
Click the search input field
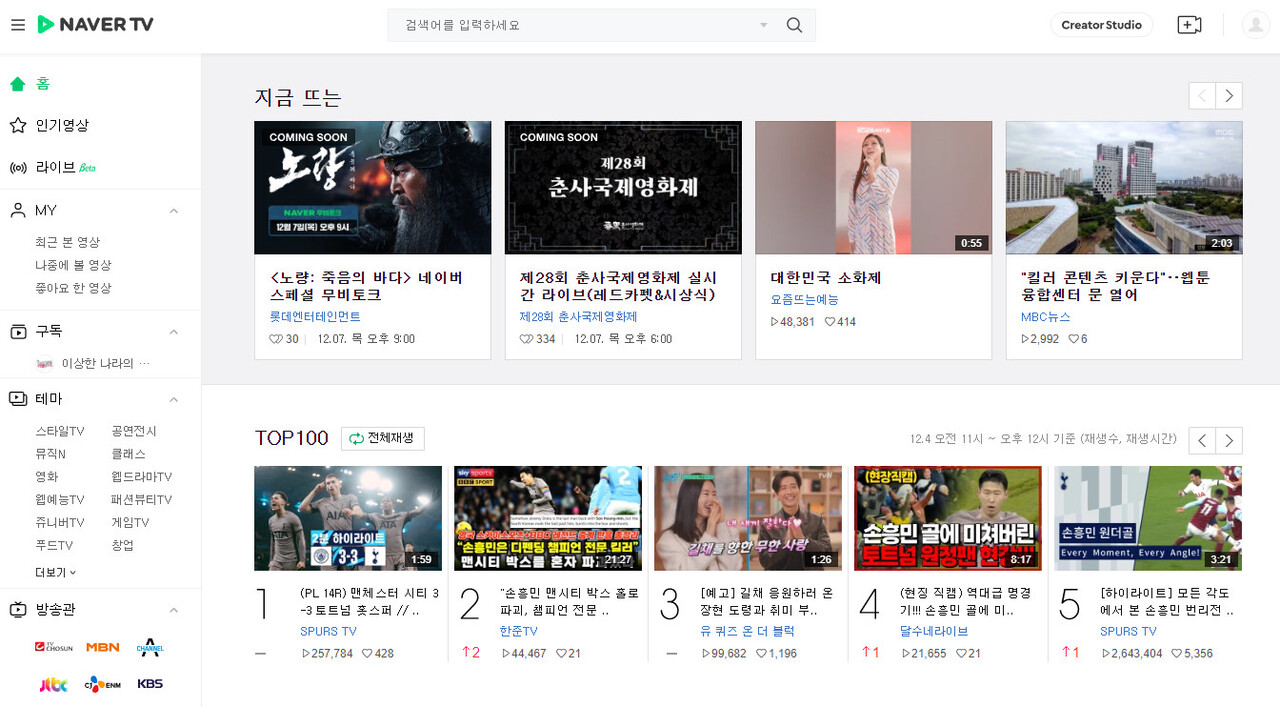pyautogui.click(x=575, y=25)
